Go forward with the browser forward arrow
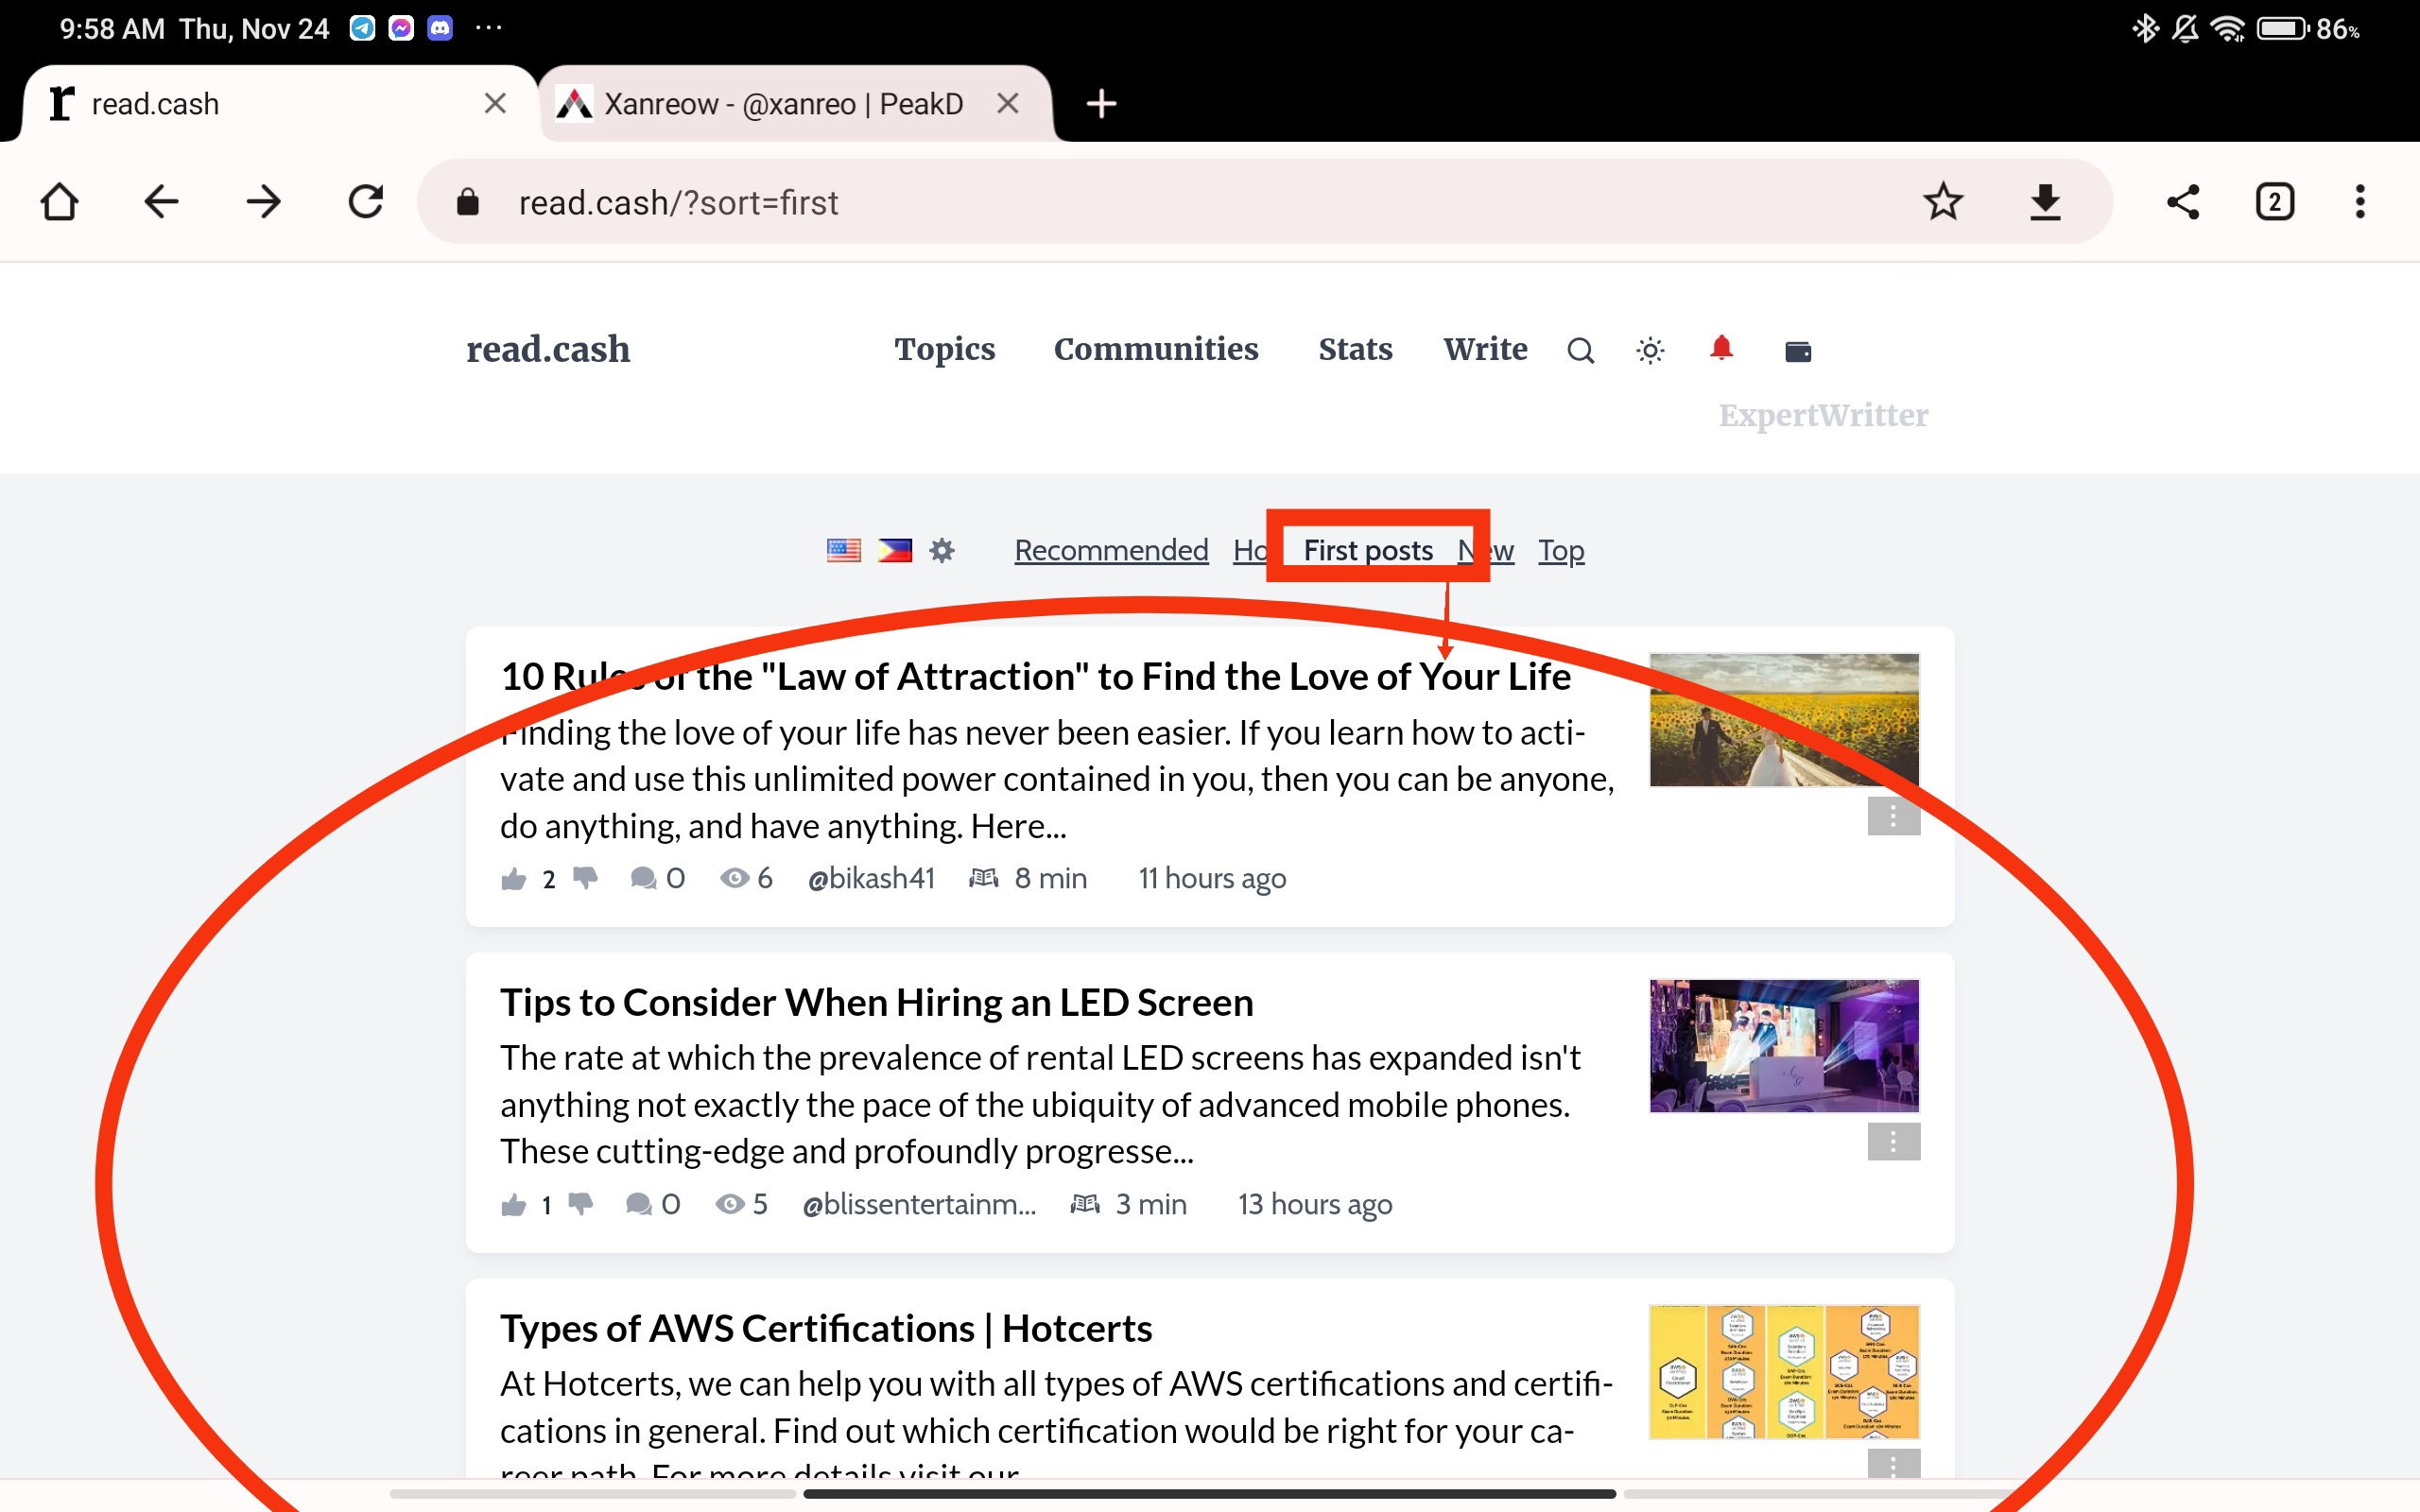 (264, 202)
